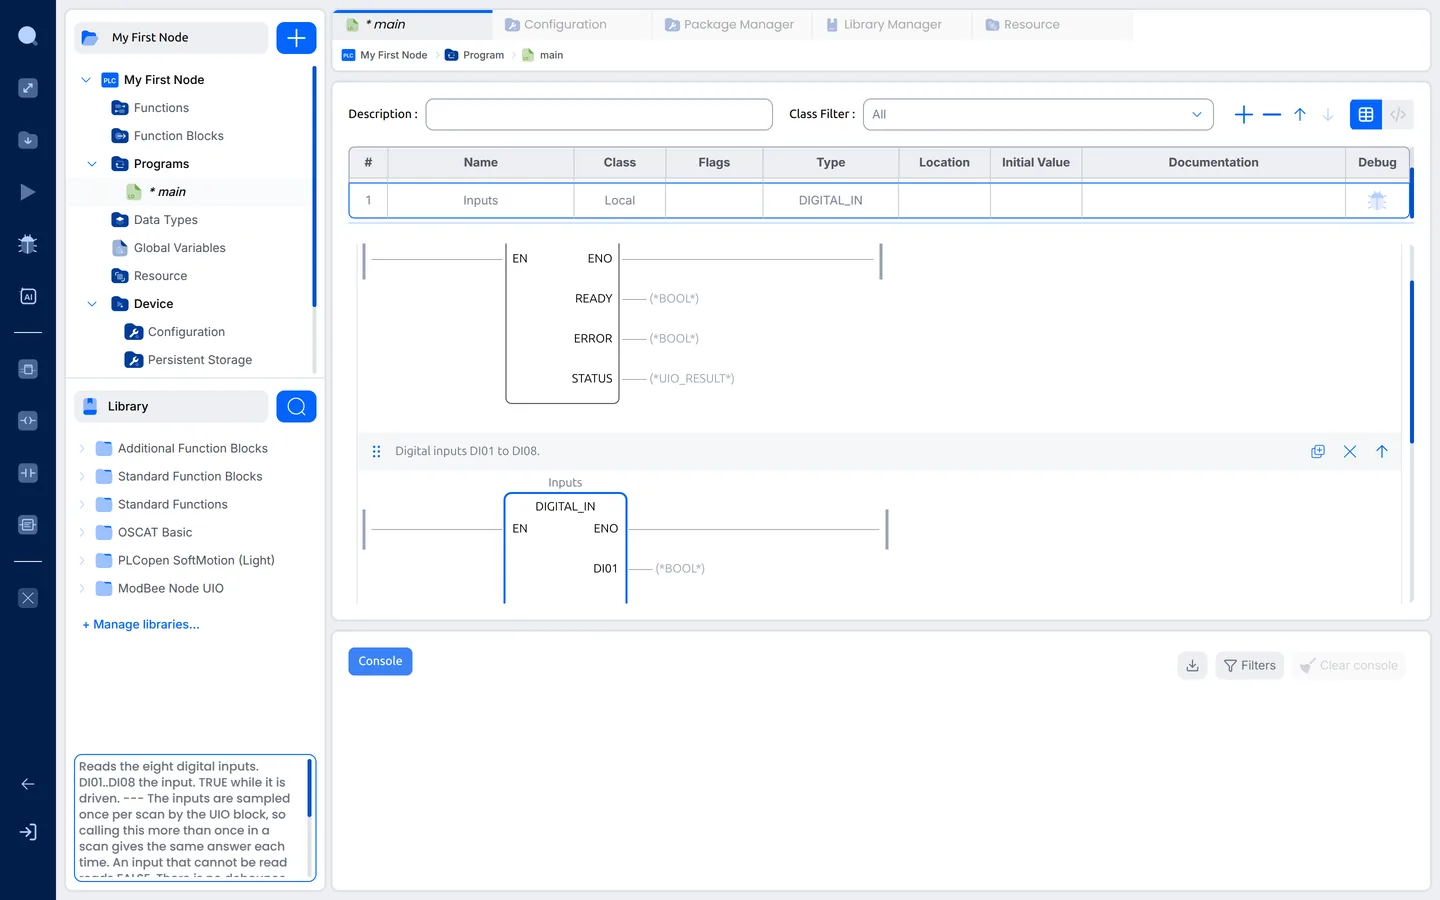
Task: Switch to the Package Manager tab
Action: [730, 25]
